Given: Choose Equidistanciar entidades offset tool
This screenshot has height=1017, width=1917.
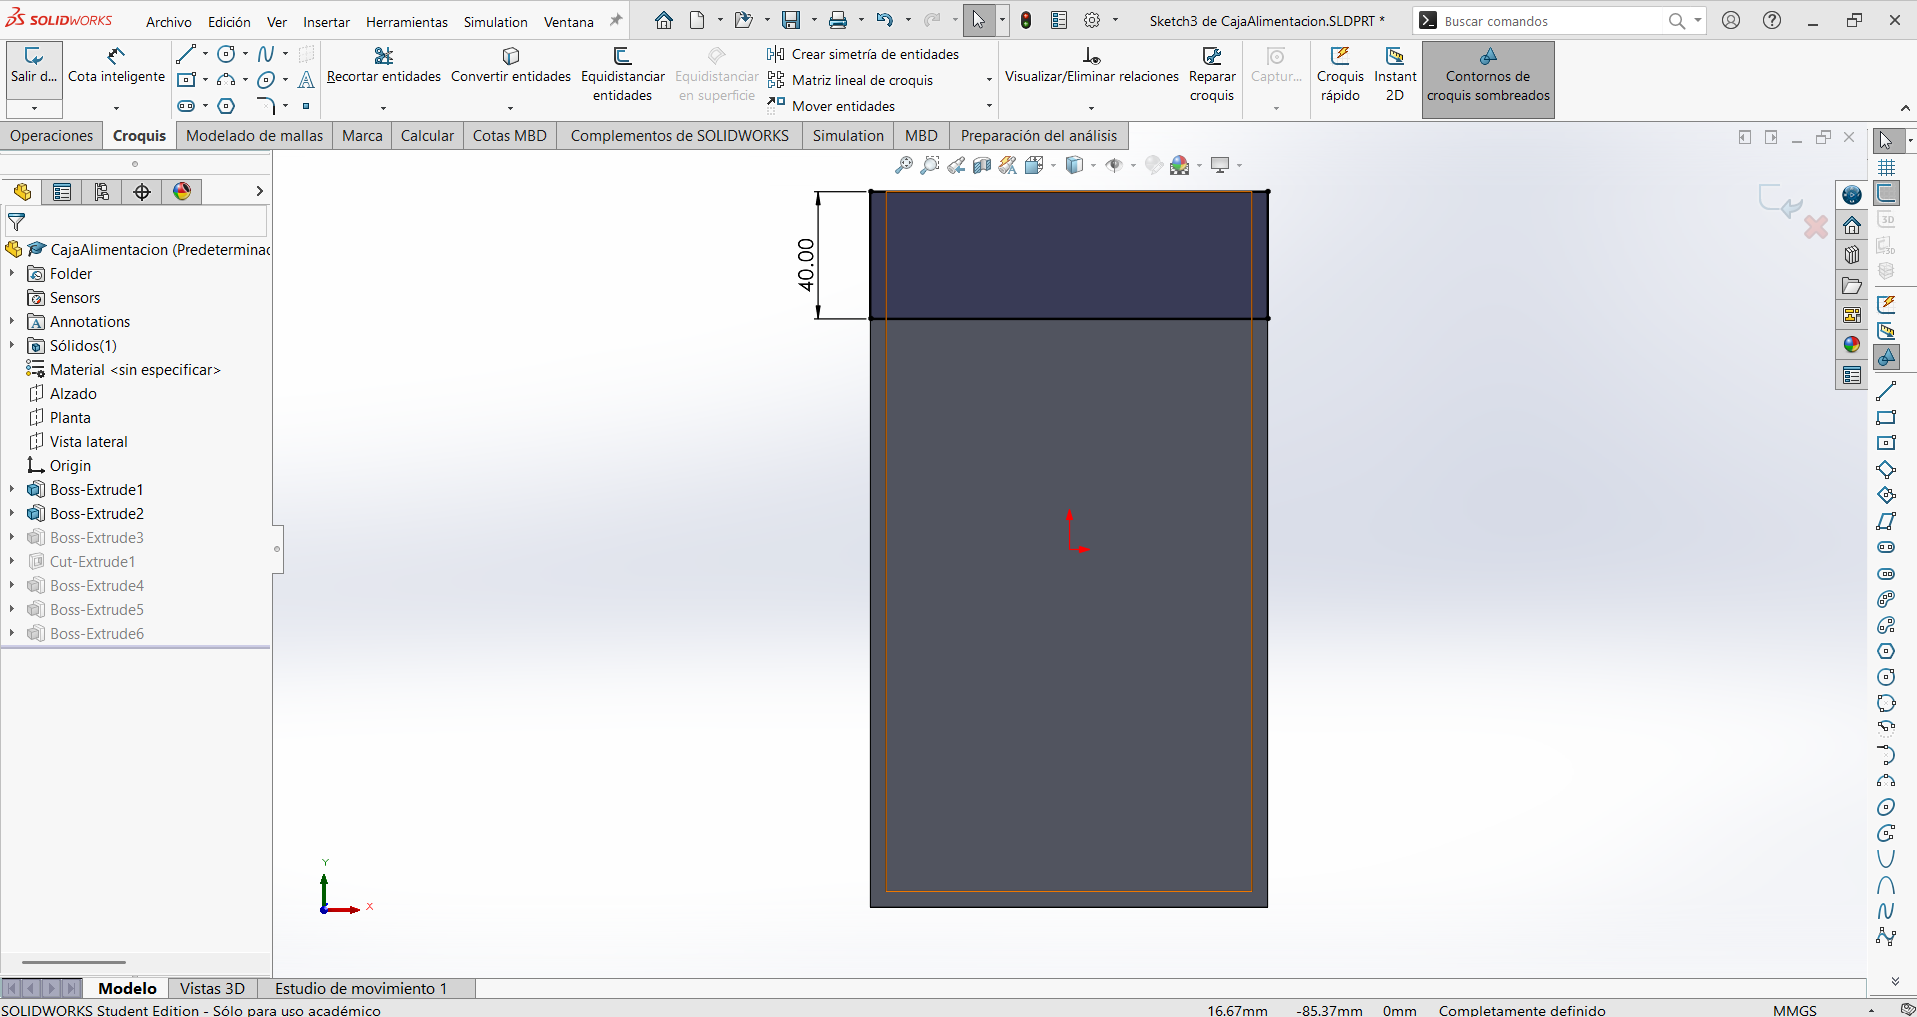Looking at the screenshot, I should click(622, 75).
